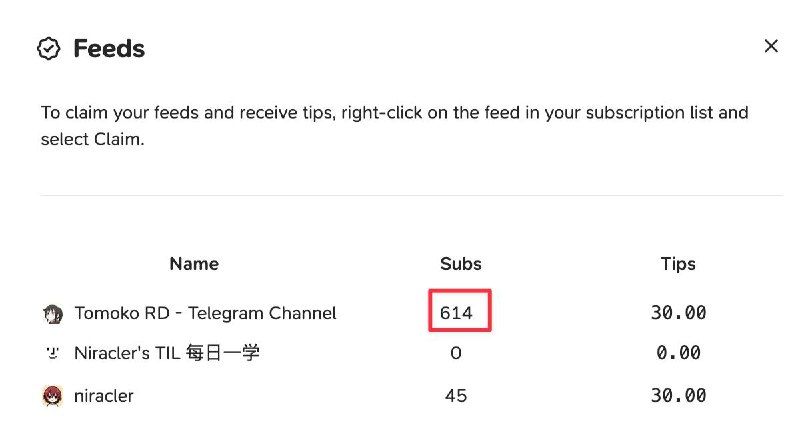Image resolution: width=800 pixels, height=437 pixels.
Task: Click the 30.00 tips for Tomoko RD
Action: click(678, 313)
